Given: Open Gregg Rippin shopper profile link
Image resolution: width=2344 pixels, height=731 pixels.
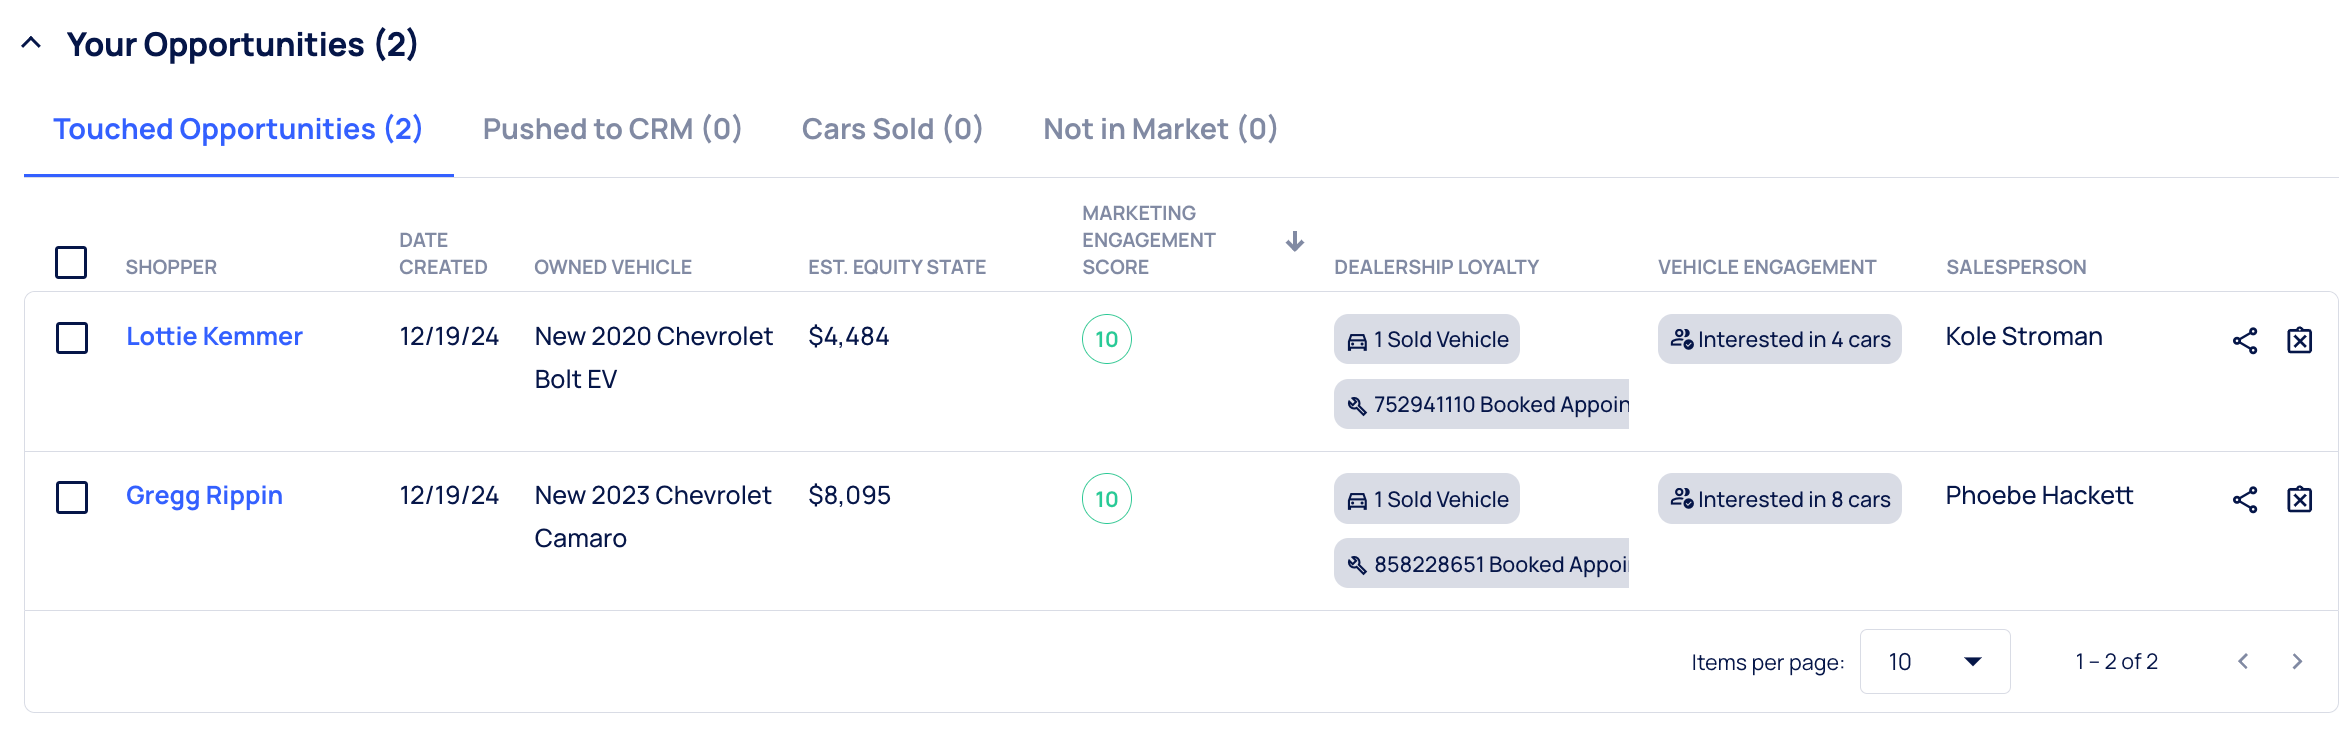Looking at the screenshot, I should pos(204,496).
